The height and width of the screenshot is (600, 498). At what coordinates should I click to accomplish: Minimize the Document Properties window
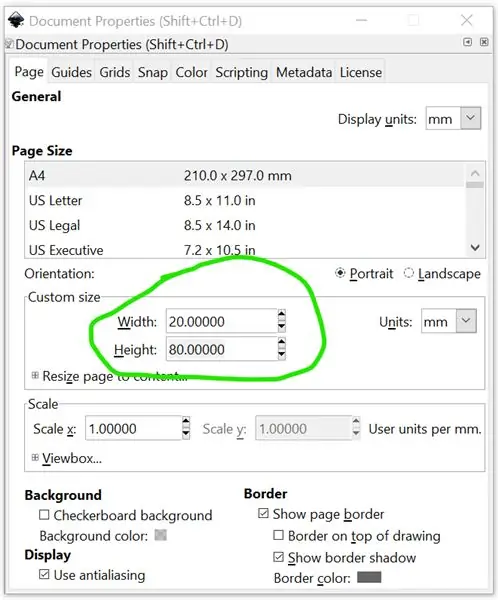(362, 20)
